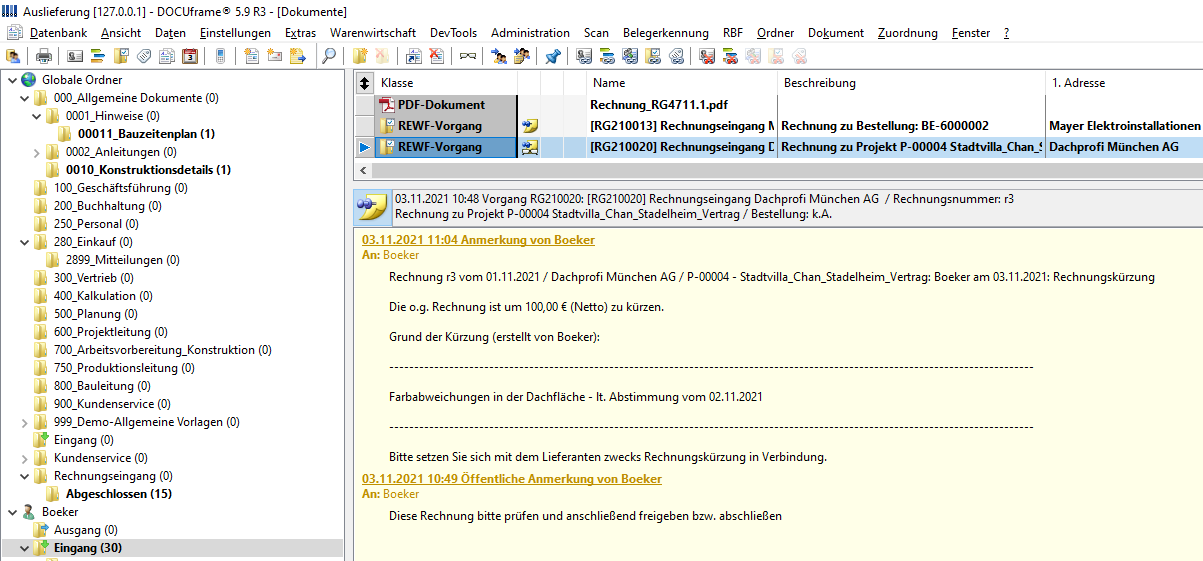This screenshot has height=561, width=1203.
Task: Sort by the Klasse column header
Action: [446, 83]
